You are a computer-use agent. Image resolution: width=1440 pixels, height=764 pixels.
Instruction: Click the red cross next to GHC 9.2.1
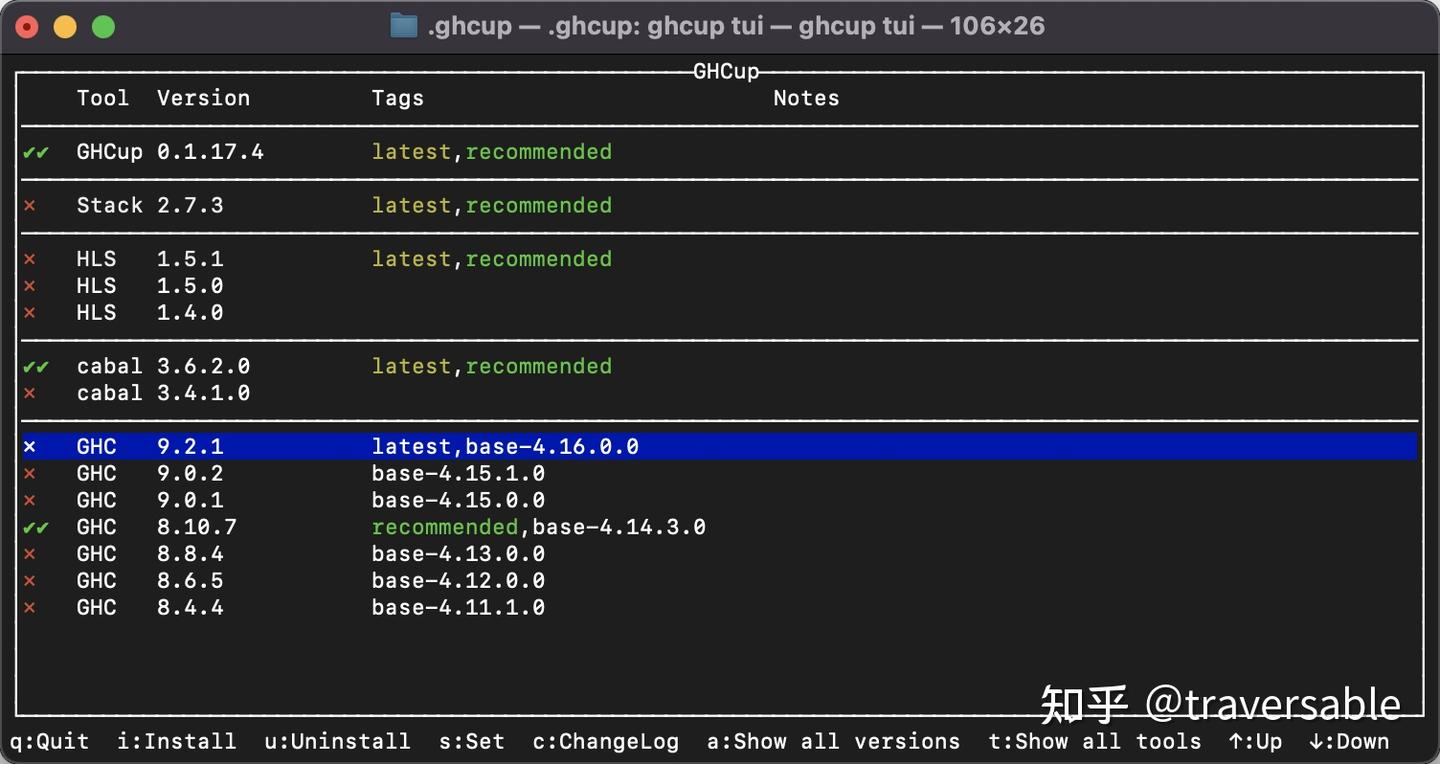pyautogui.click(x=29, y=446)
